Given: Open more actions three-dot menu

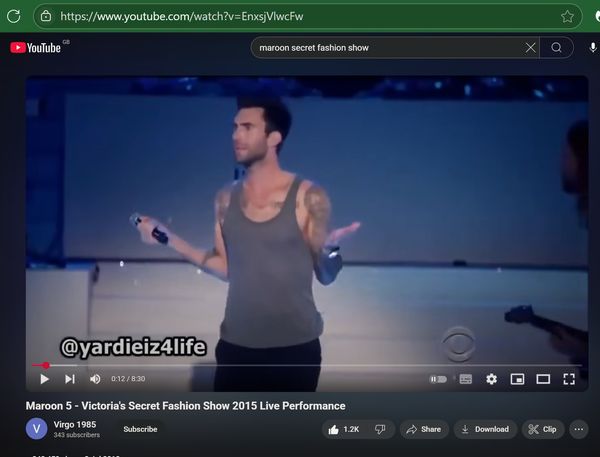Looking at the screenshot, I should pyautogui.click(x=579, y=429).
